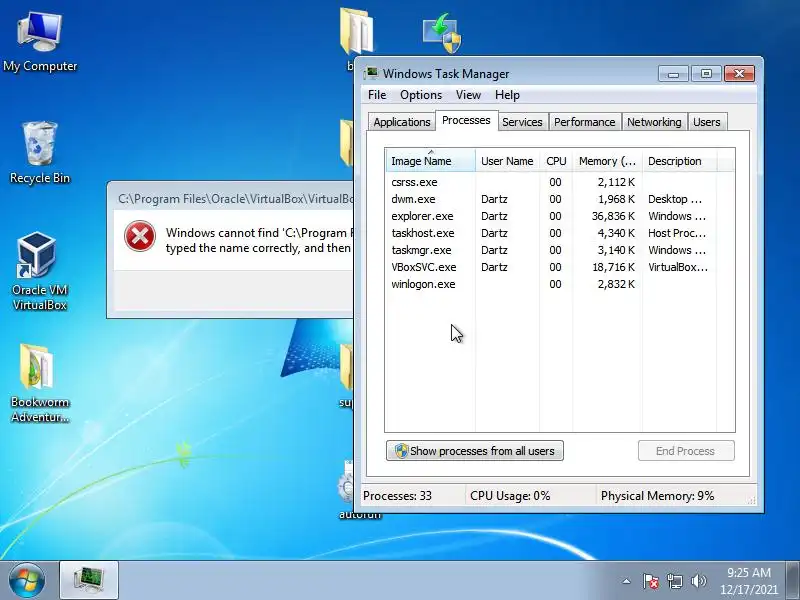Sort by Description column header
800x600 pixels.
[680, 161]
